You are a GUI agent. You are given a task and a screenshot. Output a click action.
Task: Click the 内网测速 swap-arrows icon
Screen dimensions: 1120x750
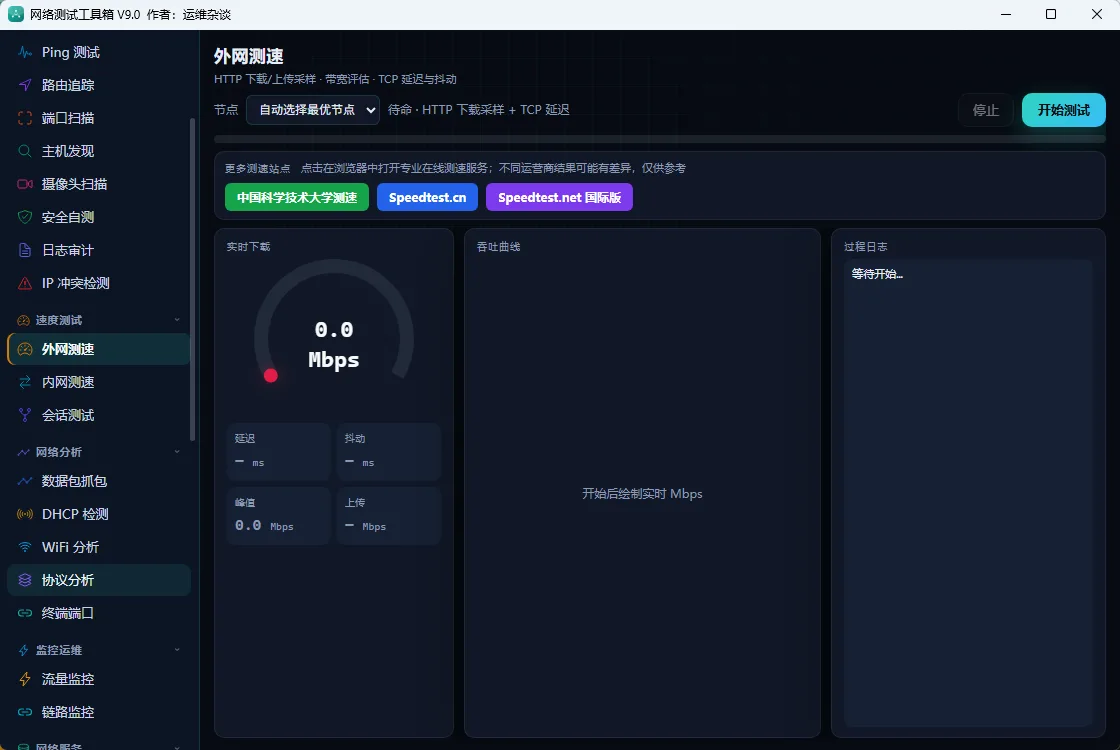coord(25,382)
